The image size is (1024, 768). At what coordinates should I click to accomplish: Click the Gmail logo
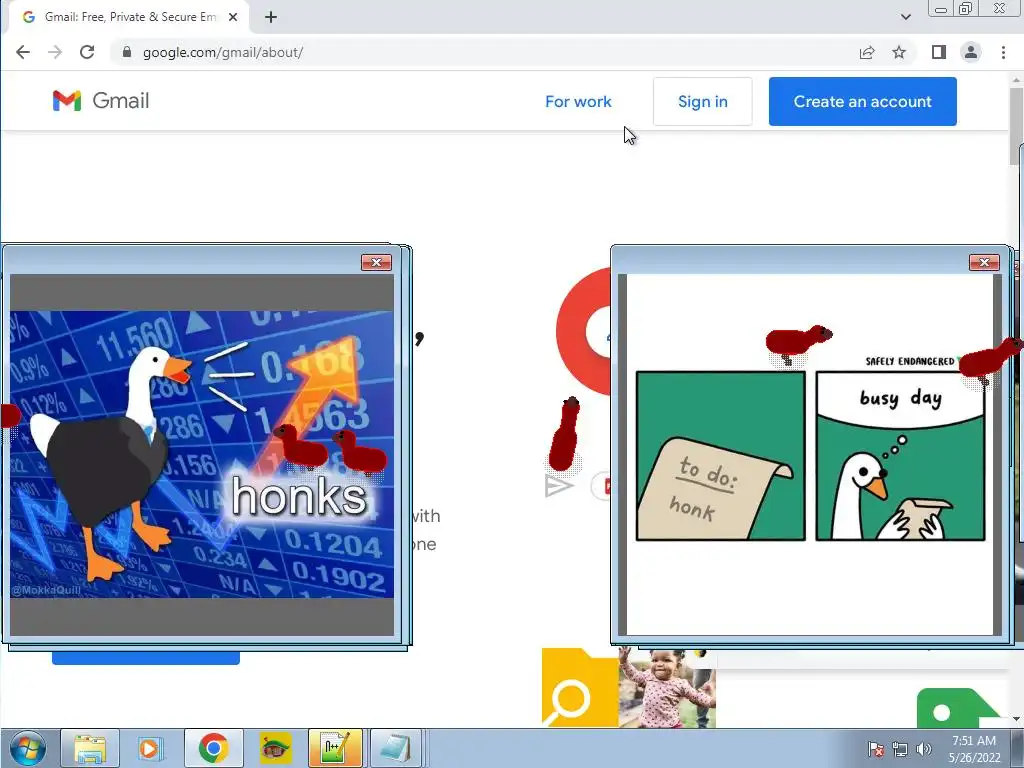[x=101, y=101]
